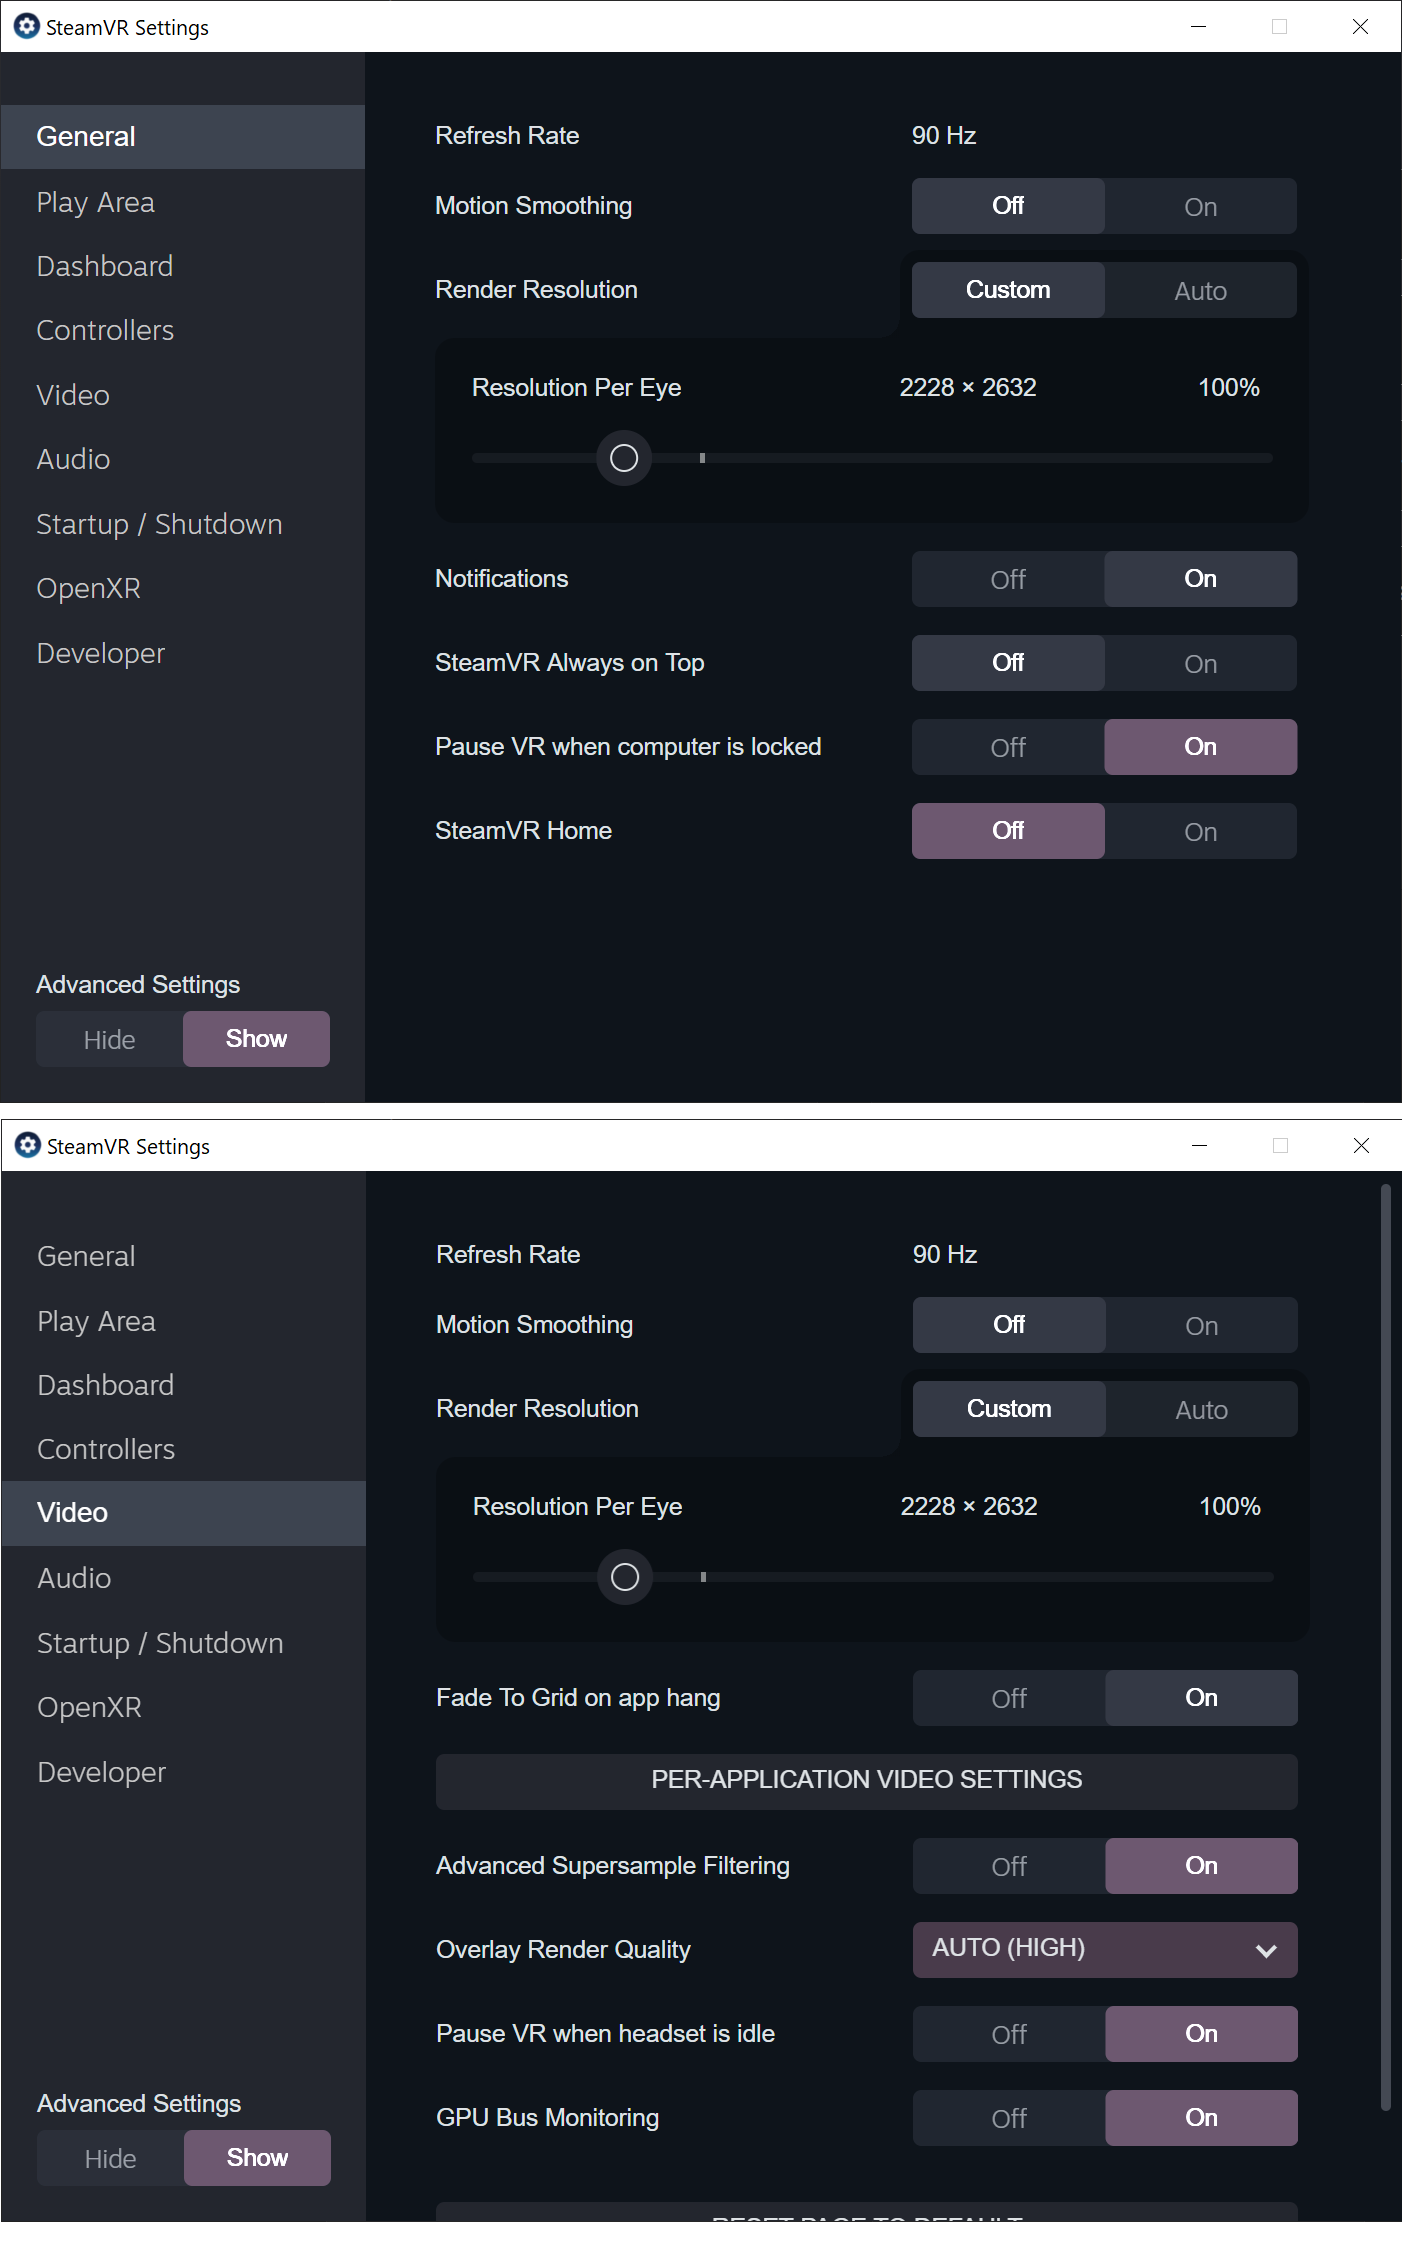Click Resolution Per Eye slider handle in bottom window
This screenshot has width=1402, height=2250.
pos(625,1577)
